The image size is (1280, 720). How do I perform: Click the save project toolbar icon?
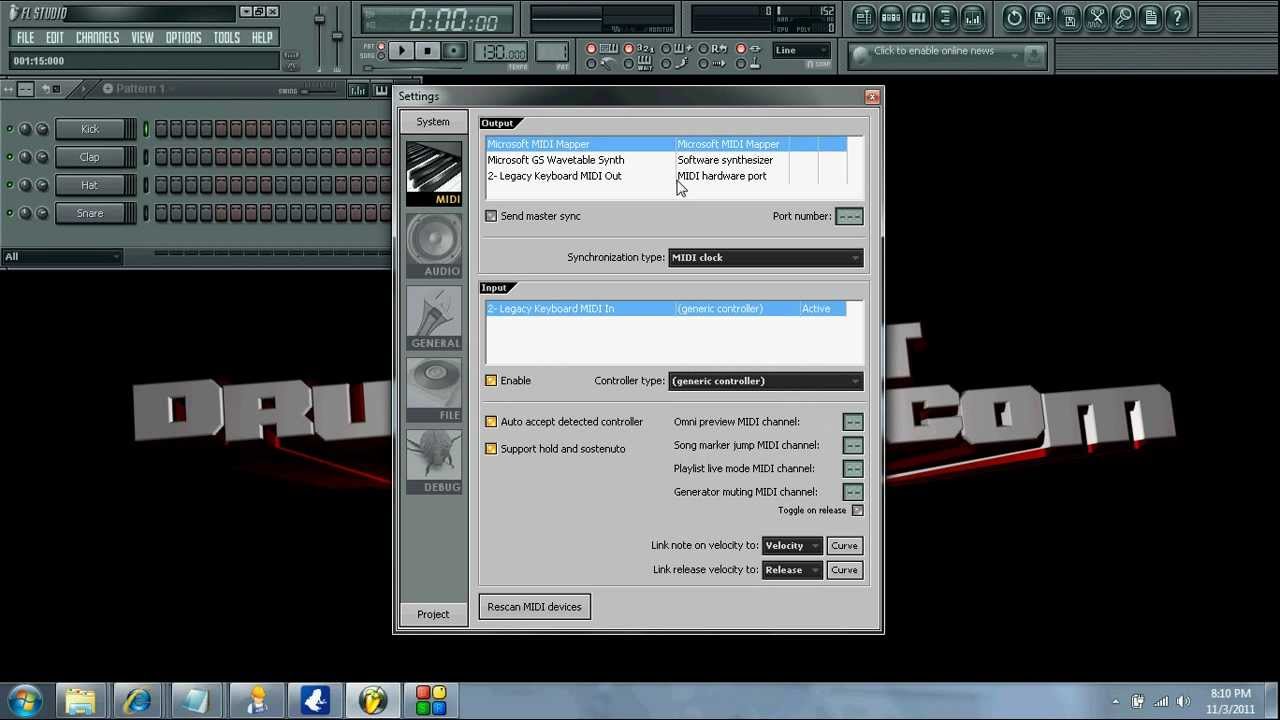coord(1069,18)
